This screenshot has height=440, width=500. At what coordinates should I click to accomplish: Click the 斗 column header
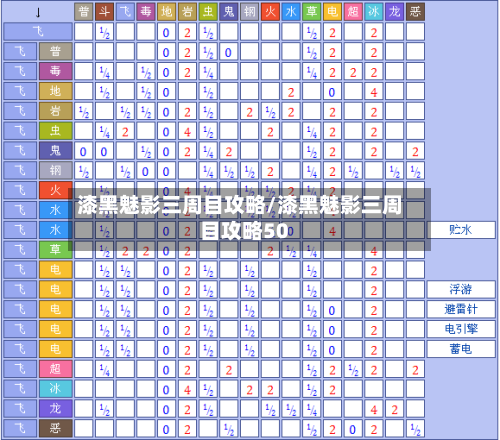pyautogui.click(x=104, y=12)
